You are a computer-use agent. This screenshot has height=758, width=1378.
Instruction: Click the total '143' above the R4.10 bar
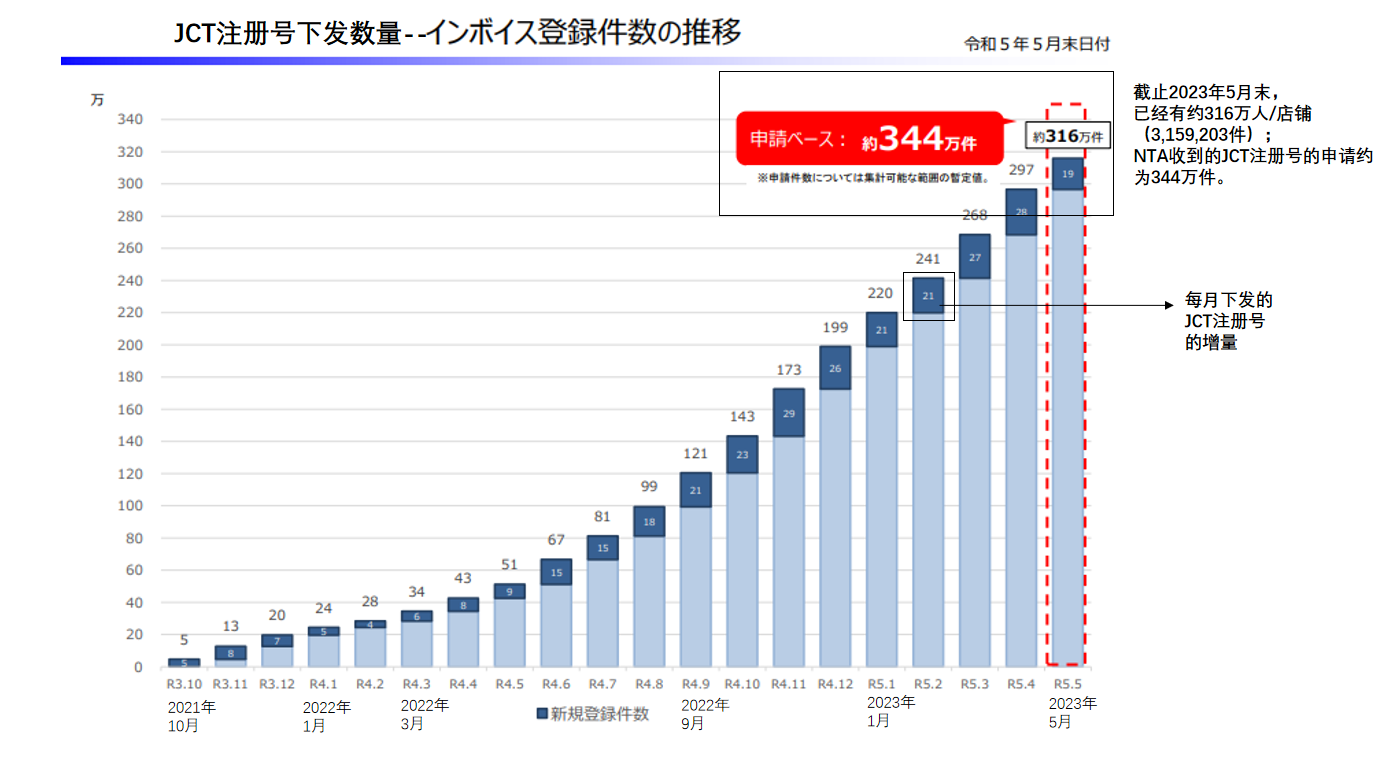pyautogui.click(x=742, y=417)
